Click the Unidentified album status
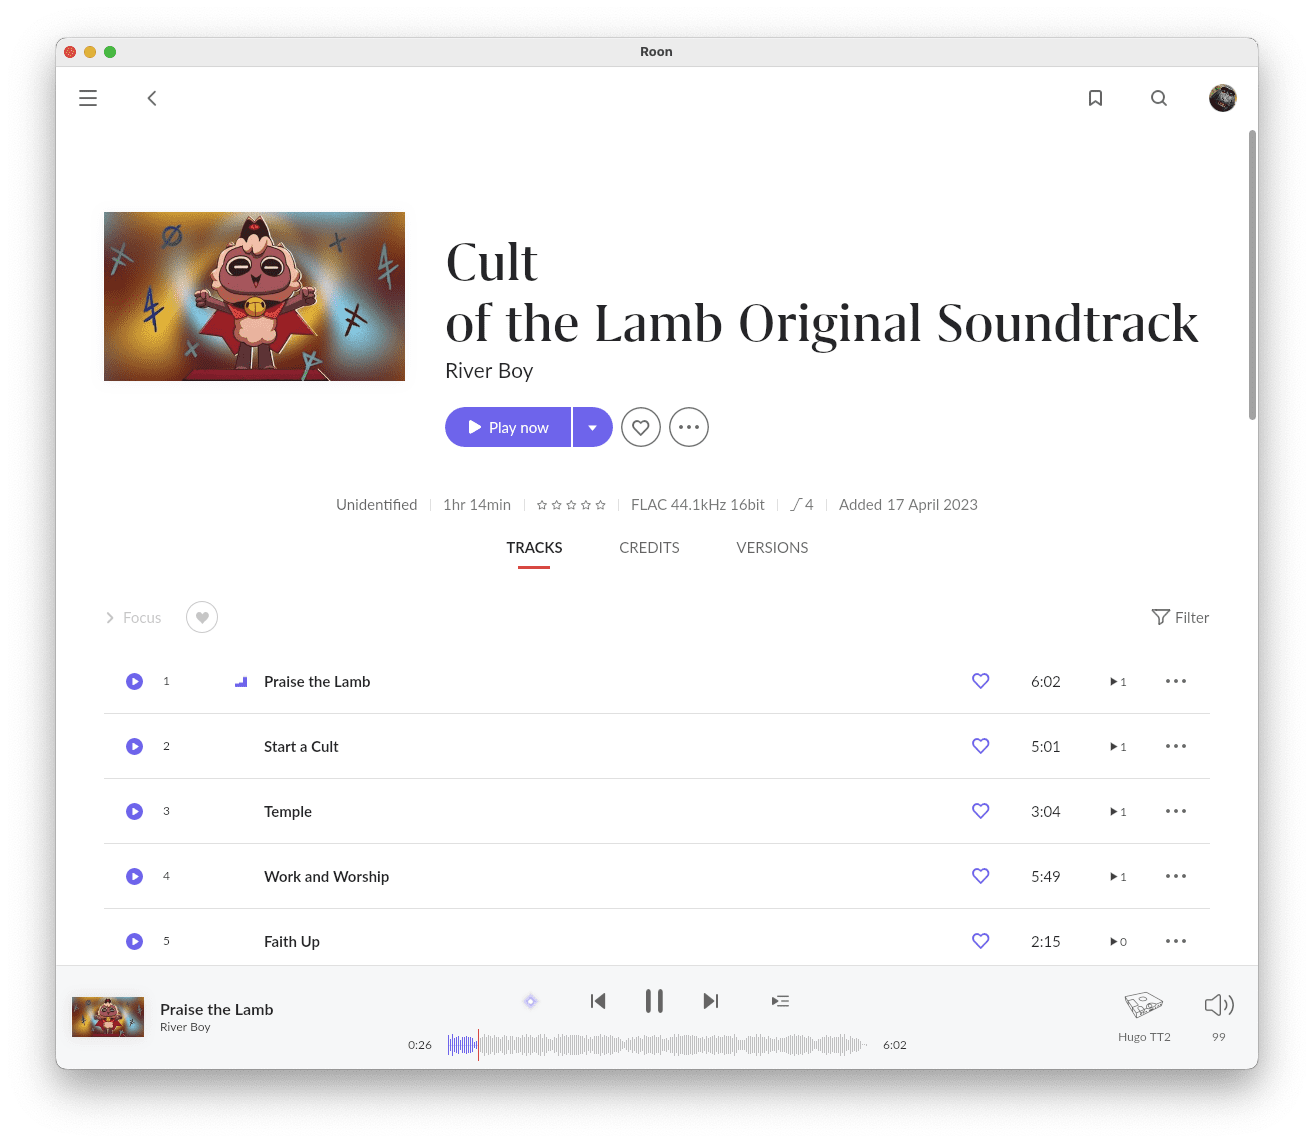The image size is (1314, 1143). (376, 505)
